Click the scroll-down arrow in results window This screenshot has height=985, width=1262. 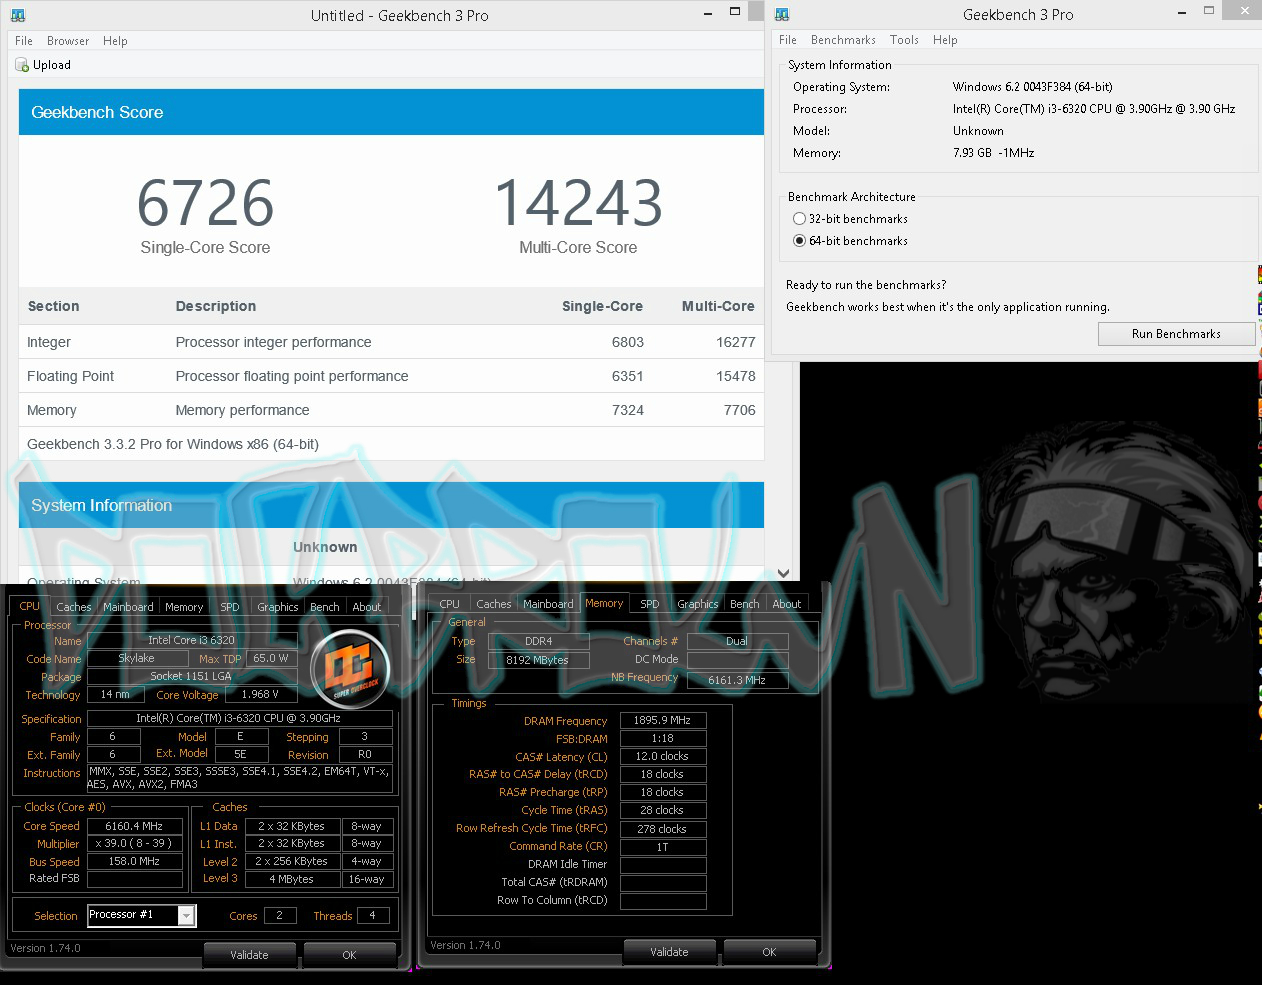point(783,573)
